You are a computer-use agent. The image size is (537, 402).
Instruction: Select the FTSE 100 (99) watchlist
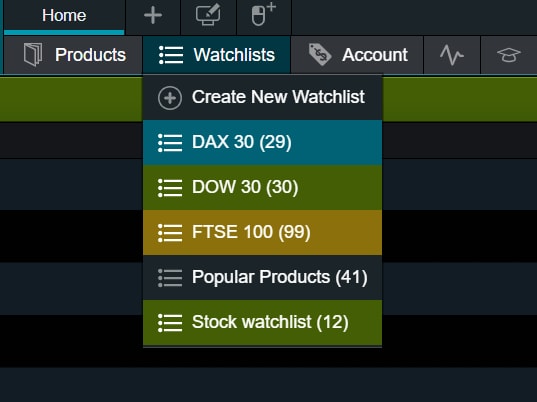pyautogui.click(x=262, y=233)
